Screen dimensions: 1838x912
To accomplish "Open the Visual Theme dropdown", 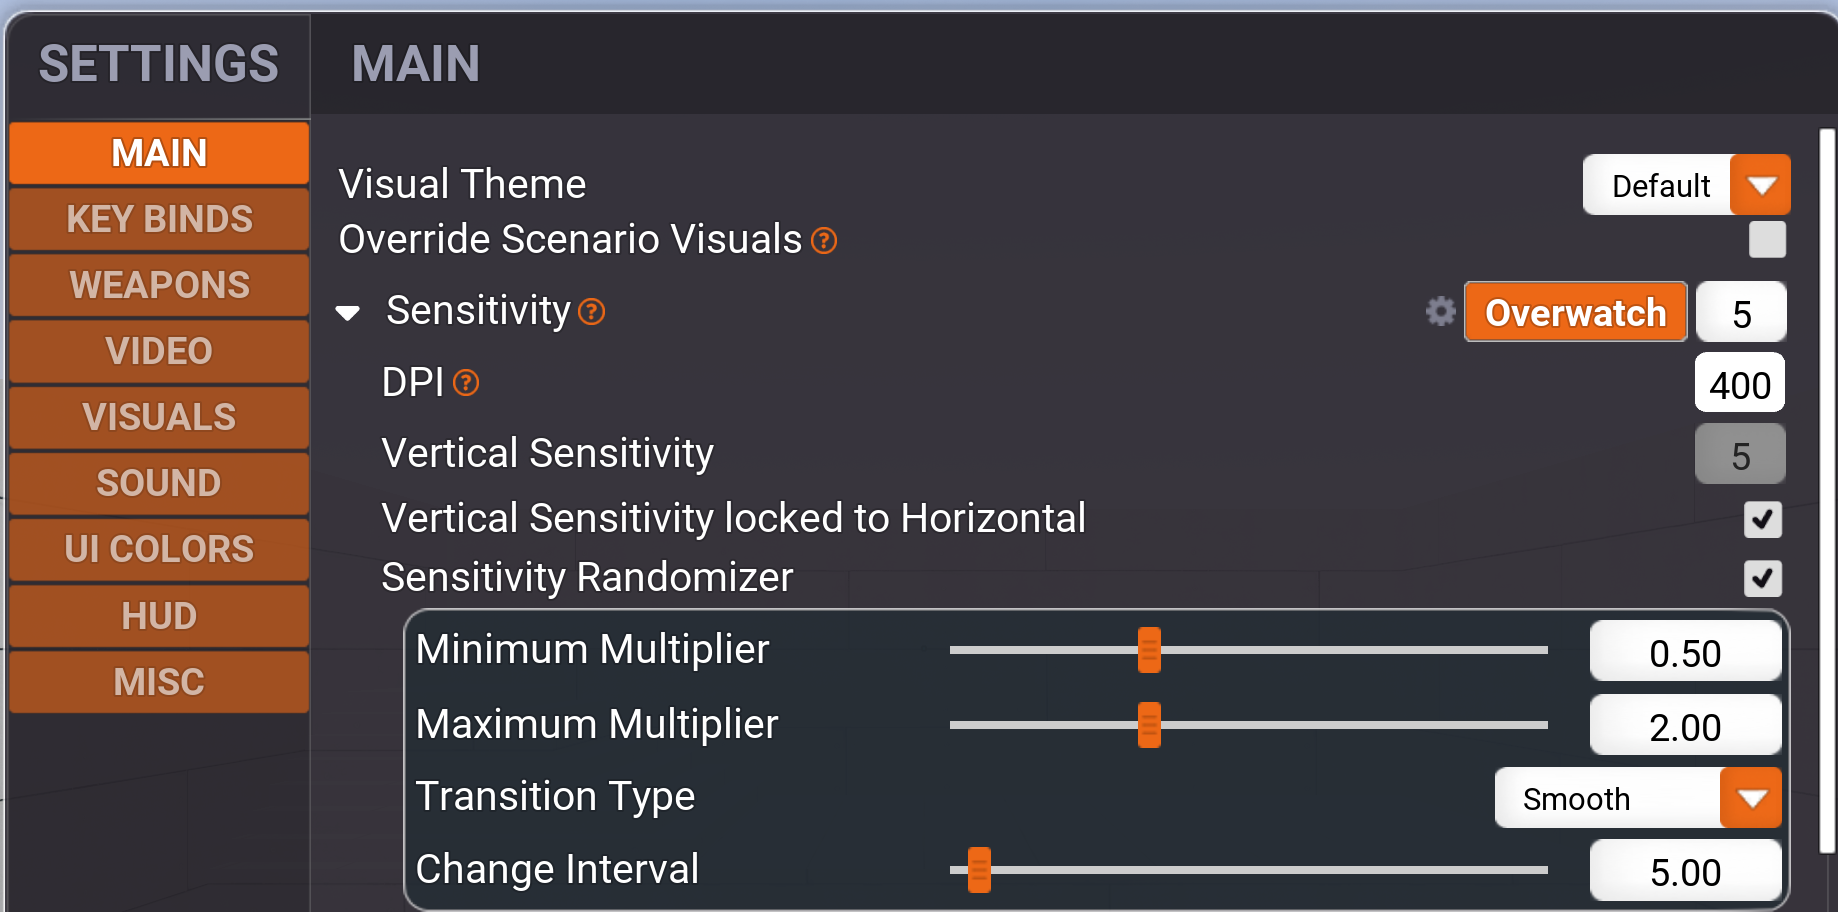I will tap(1760, 185).
